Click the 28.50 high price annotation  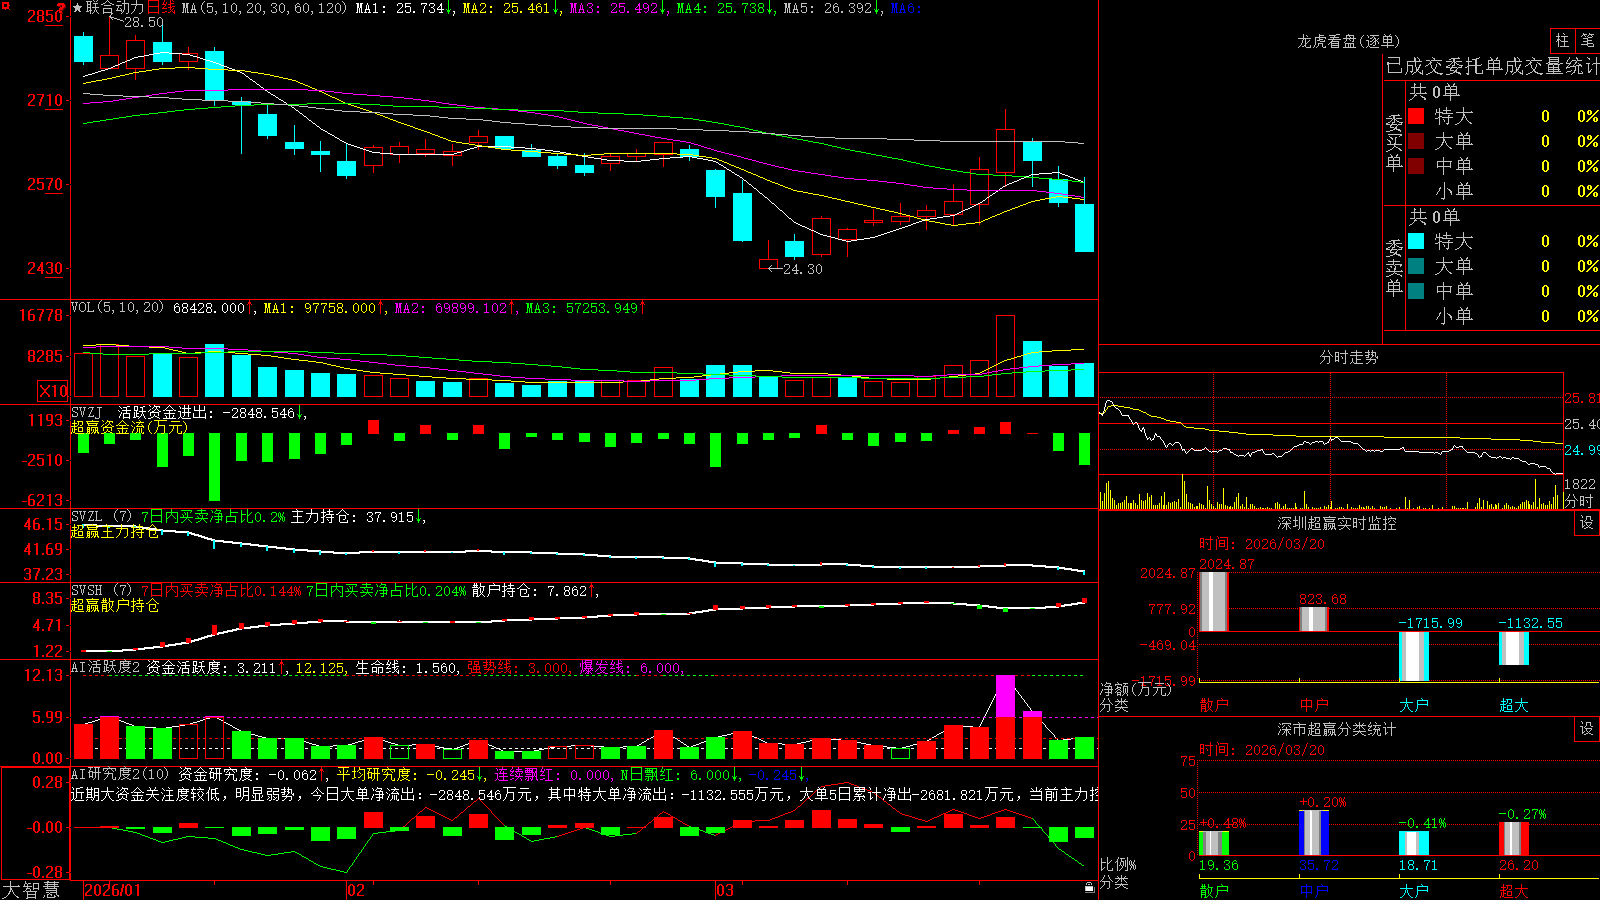(144, 22)
